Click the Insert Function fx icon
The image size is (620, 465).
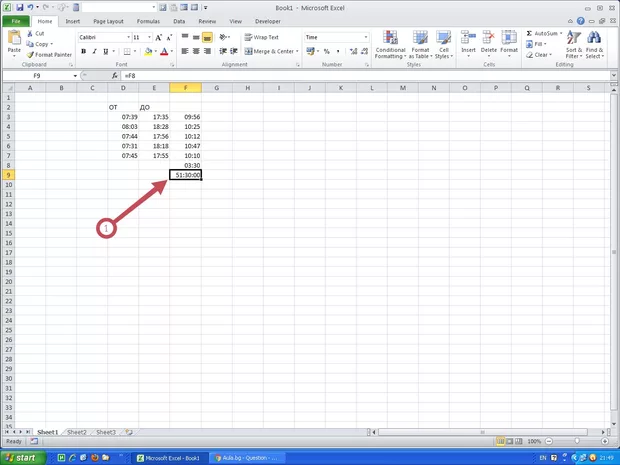[115, 76]
